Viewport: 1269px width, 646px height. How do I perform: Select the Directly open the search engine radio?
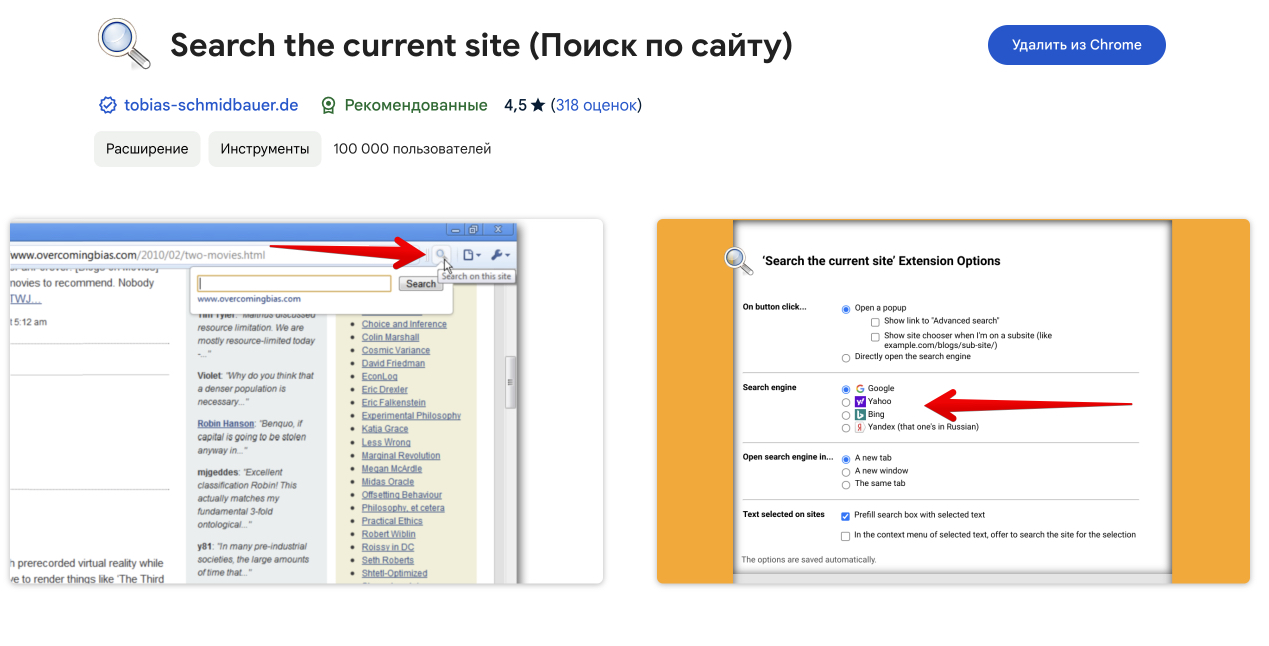point(846,357)
